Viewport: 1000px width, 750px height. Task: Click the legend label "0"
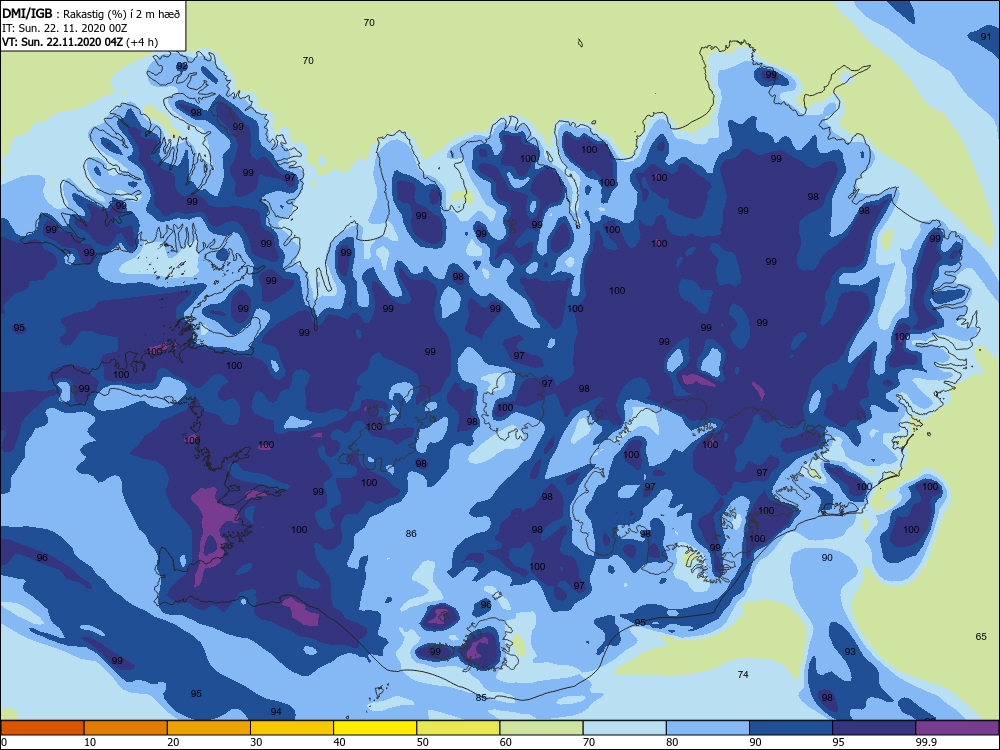(4, 742)
